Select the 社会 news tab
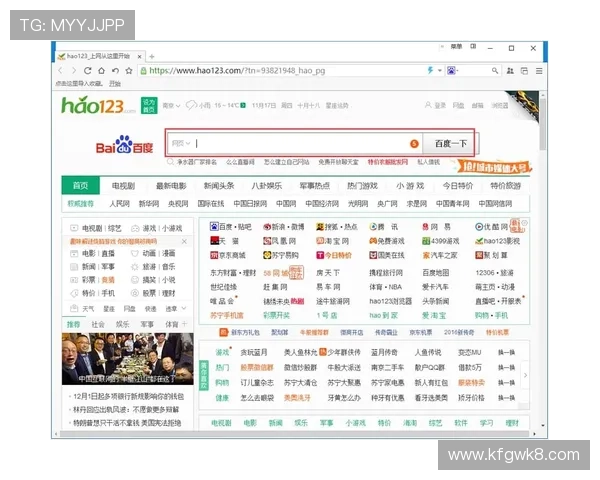 98,324
